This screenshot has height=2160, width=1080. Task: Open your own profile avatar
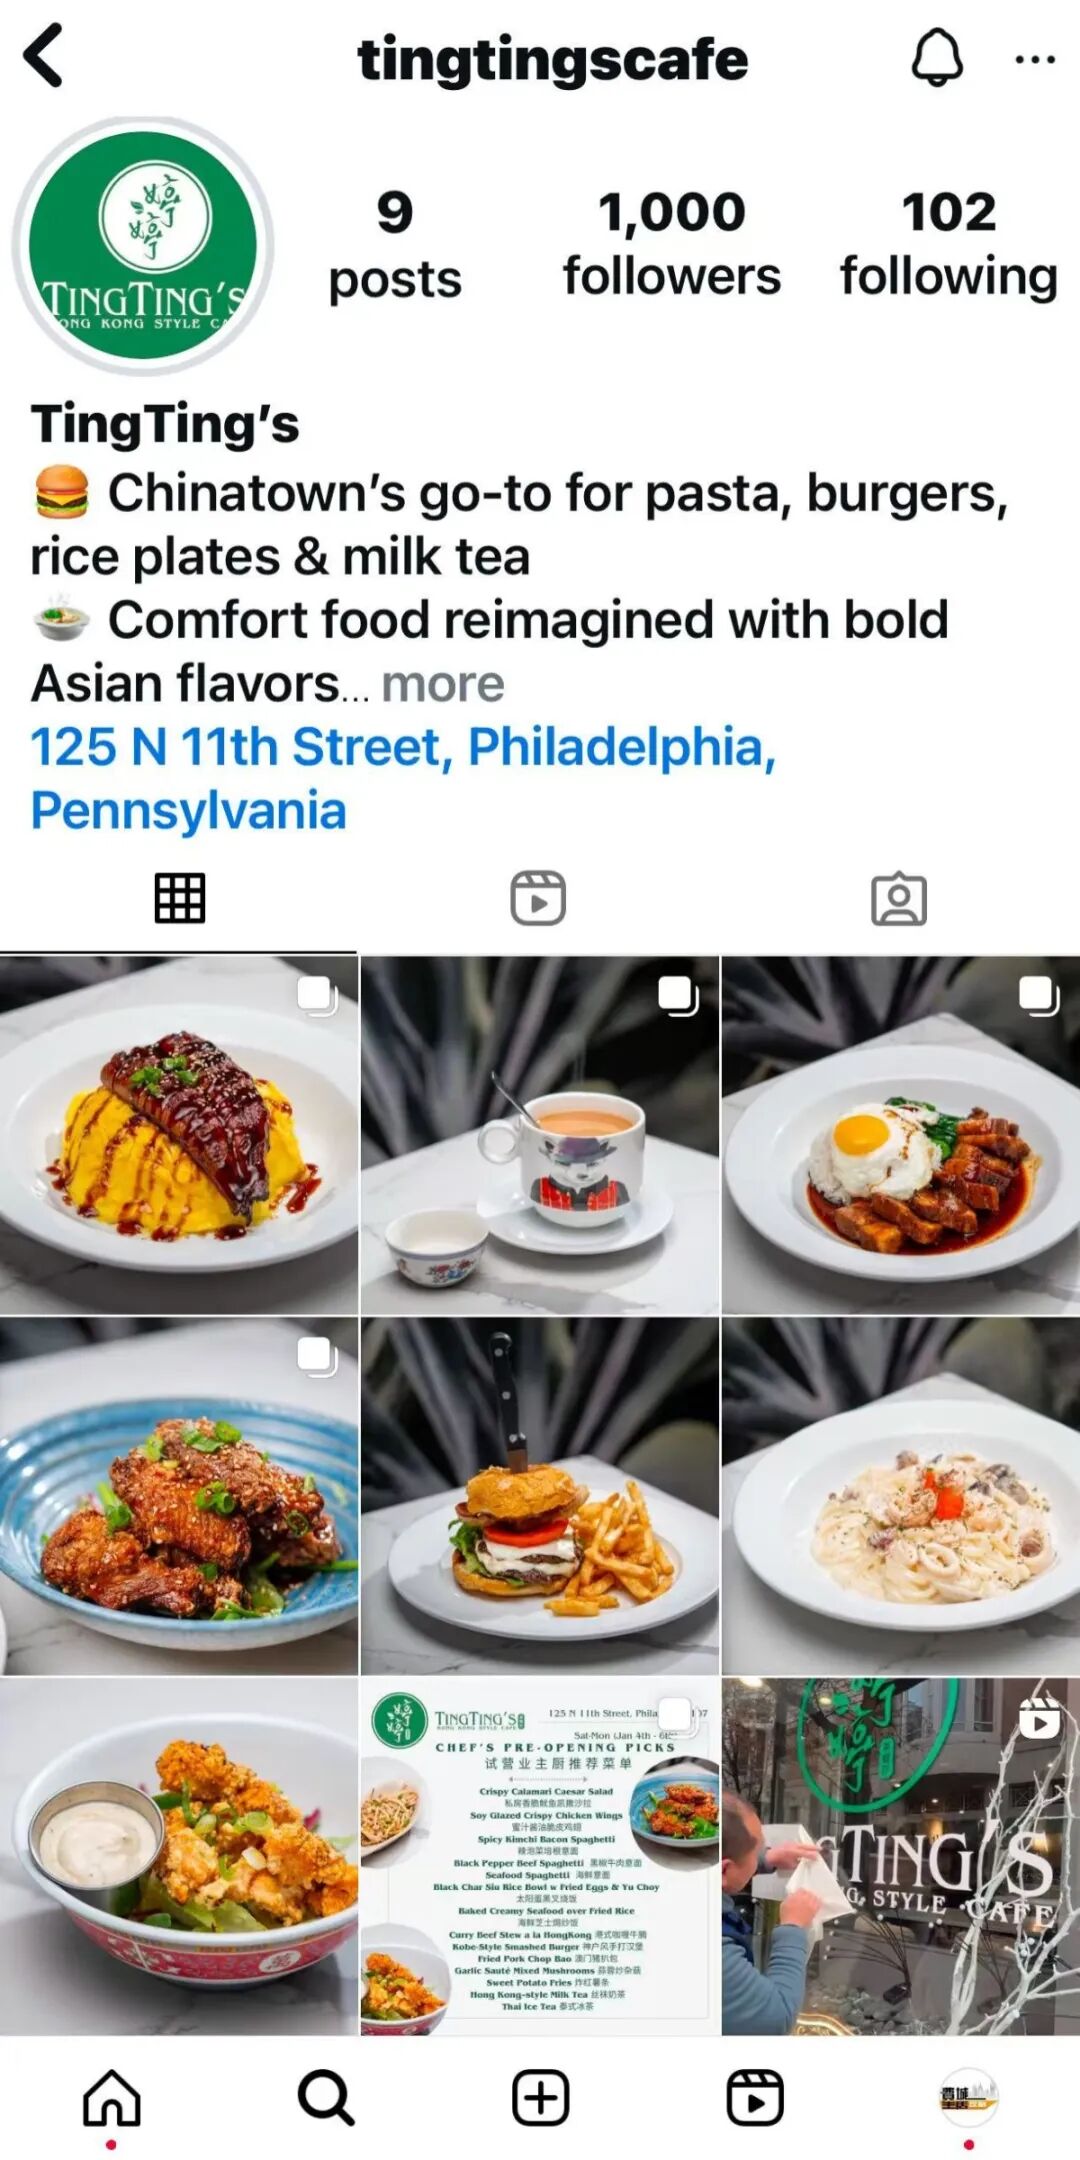[x=968, y=2097]
